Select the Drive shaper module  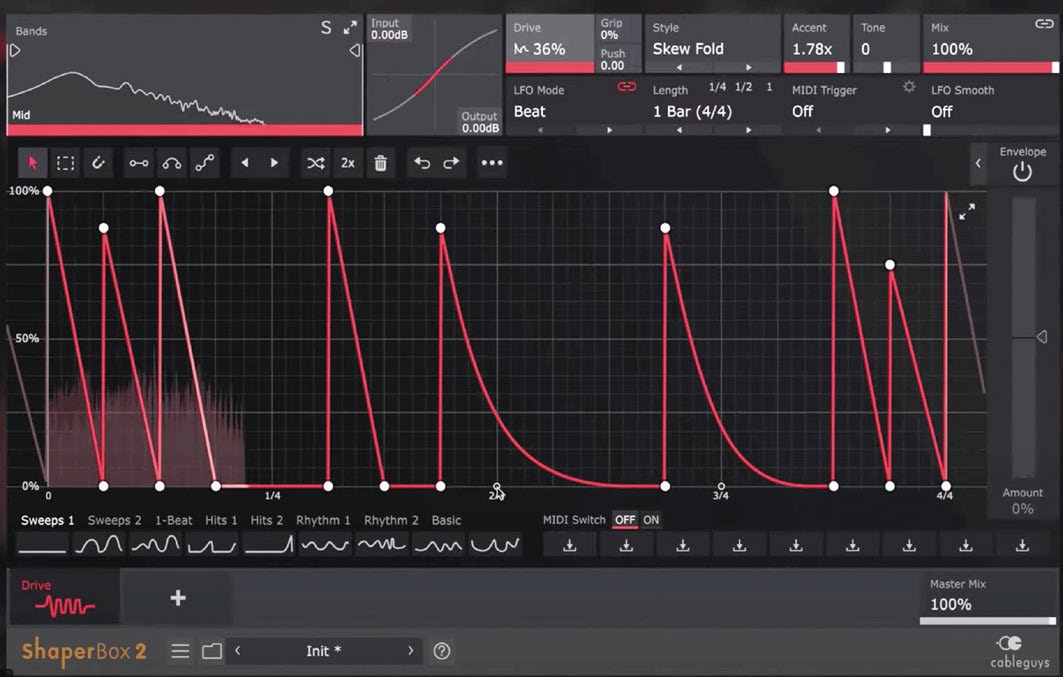click(x=64, y=597)
